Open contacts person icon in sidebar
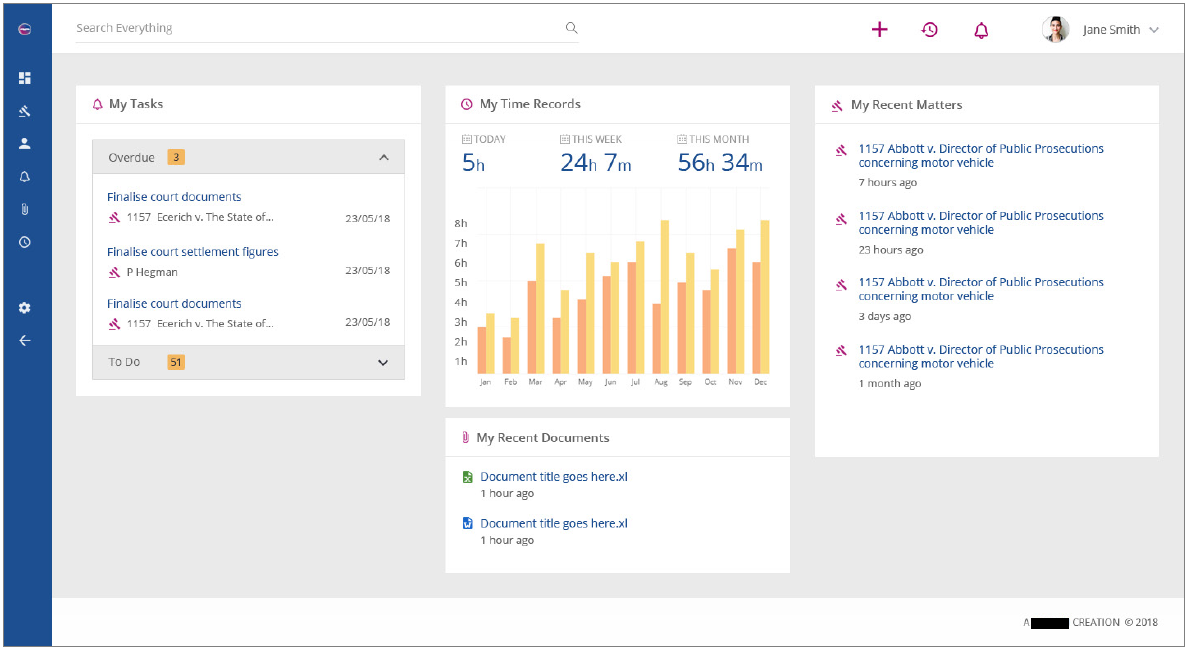1191x653 pixels. 25,143
